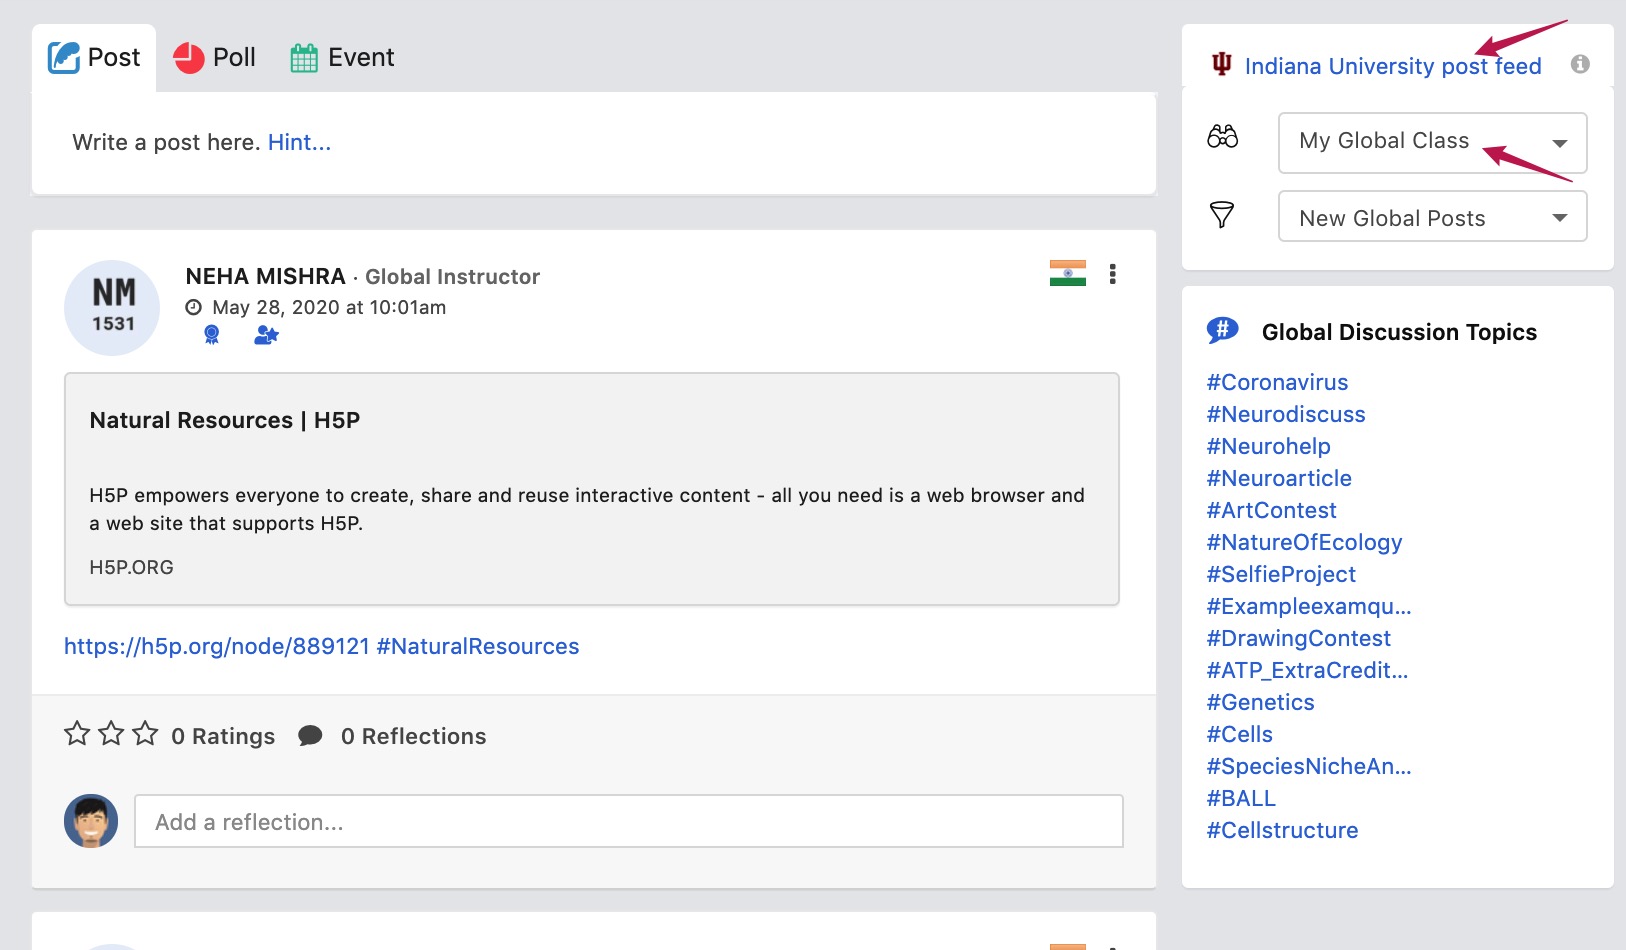1626x950 pixels.
Task: Click the #NaturalResources hashtag
Action: pyautogui.click(x=478, y=646)
